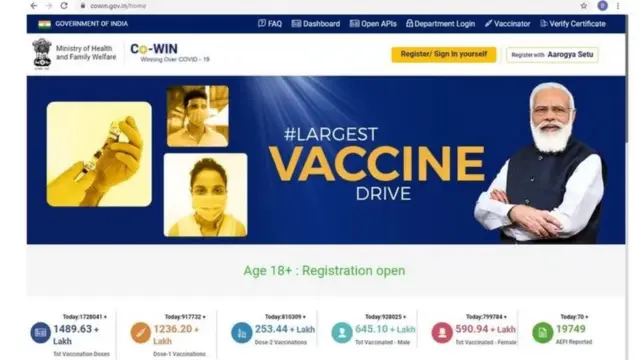Open the Chrome profile avatar

[602, 6]
